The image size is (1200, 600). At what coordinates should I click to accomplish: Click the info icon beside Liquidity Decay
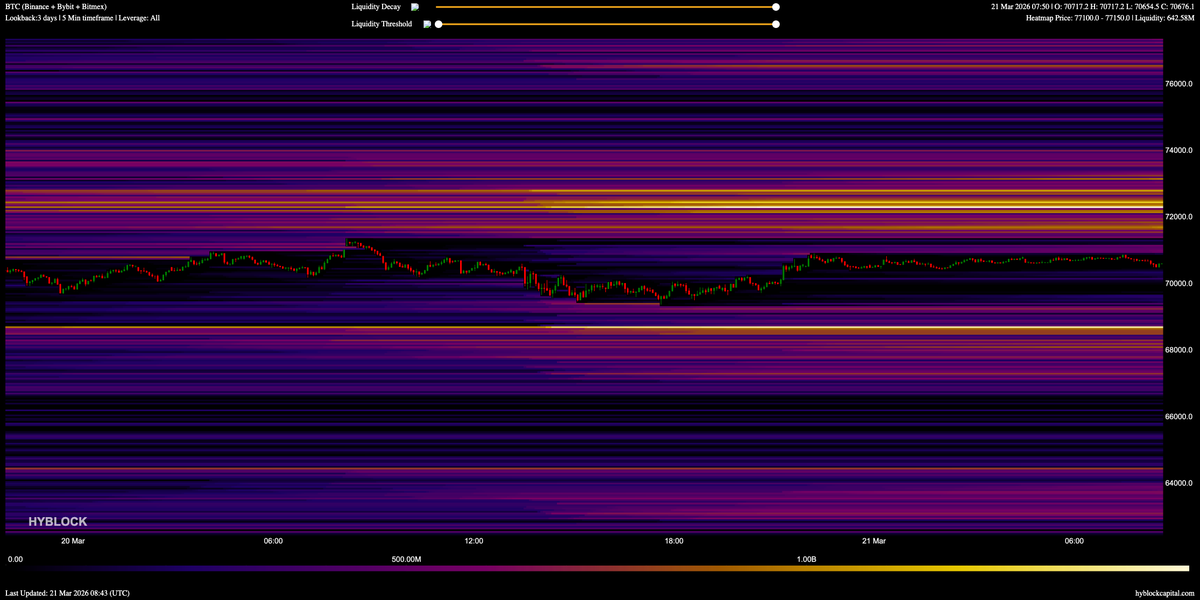point(415,7)
